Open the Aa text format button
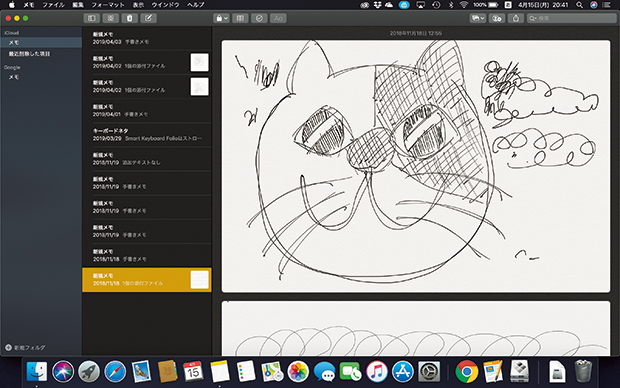This screenshot has height=388, width=620. [x=278, y=18]
